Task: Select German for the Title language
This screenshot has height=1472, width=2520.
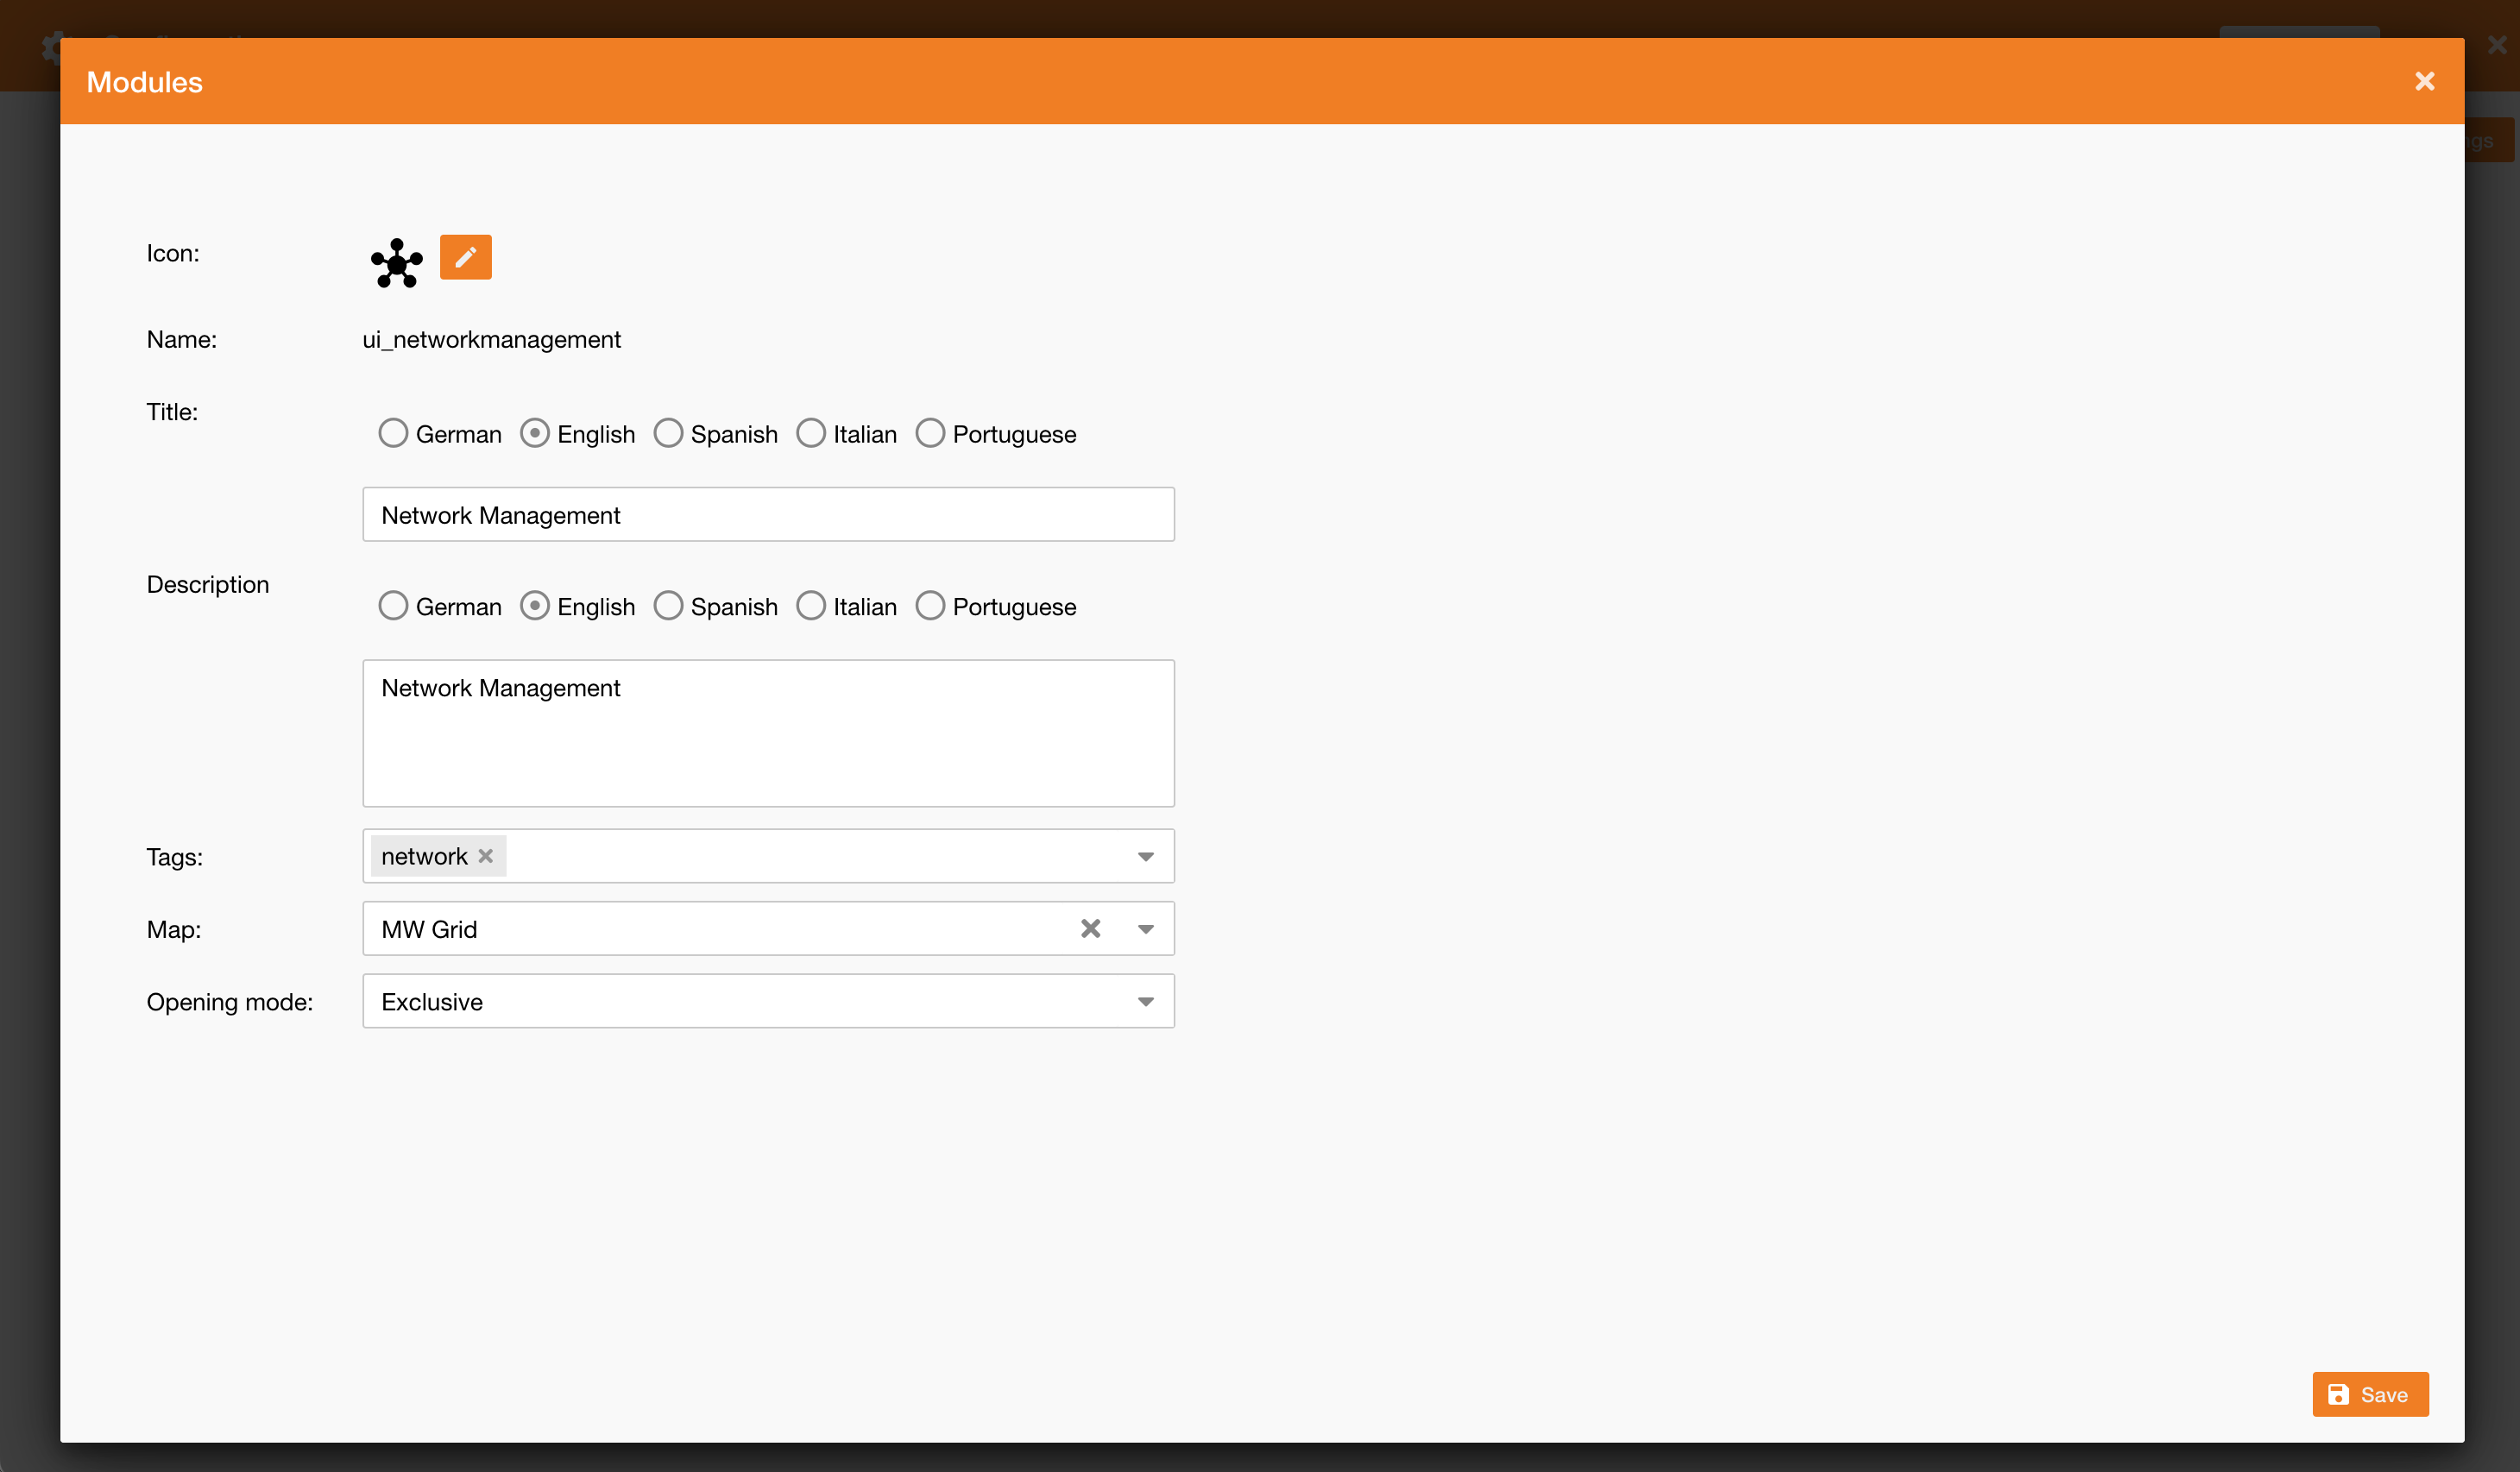Action: click(393, 433)
